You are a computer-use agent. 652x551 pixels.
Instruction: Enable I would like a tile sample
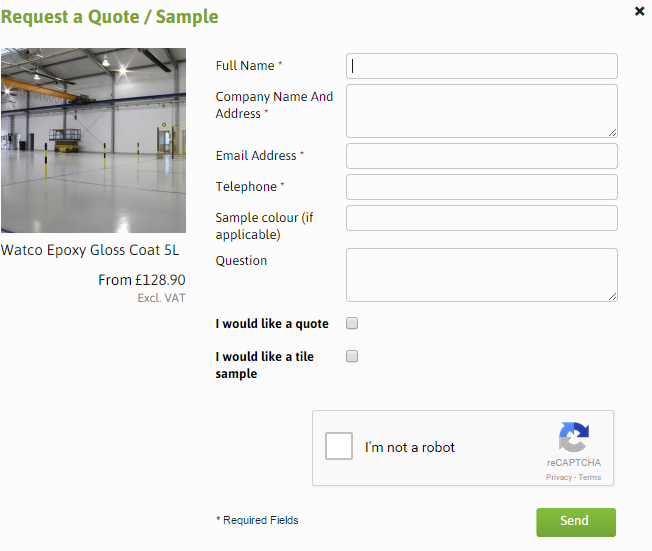352,356
